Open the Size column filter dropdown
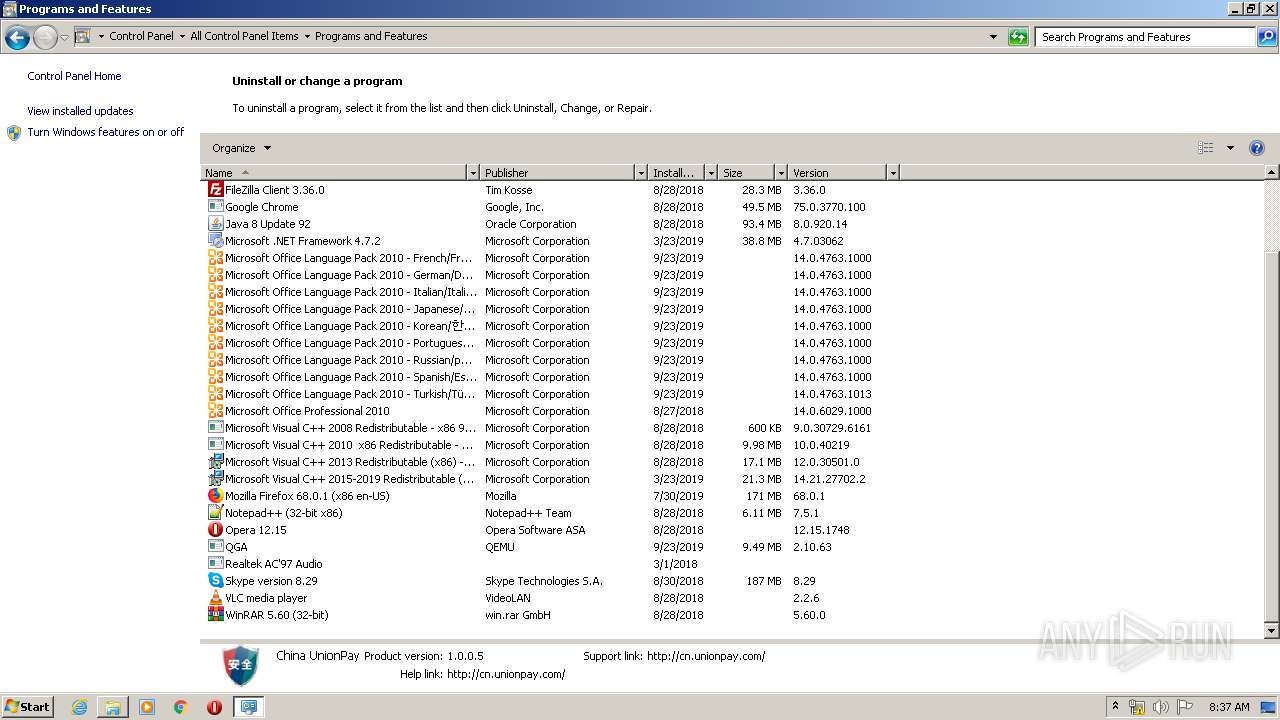 point(781,173)
